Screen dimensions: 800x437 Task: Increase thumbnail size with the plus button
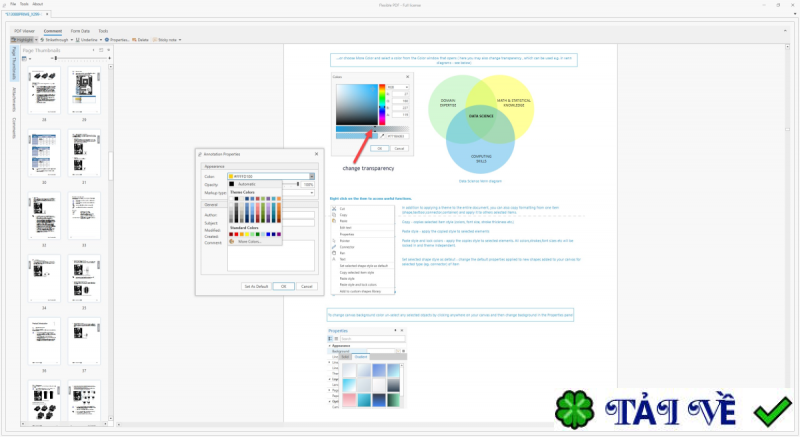pos(109,59)
